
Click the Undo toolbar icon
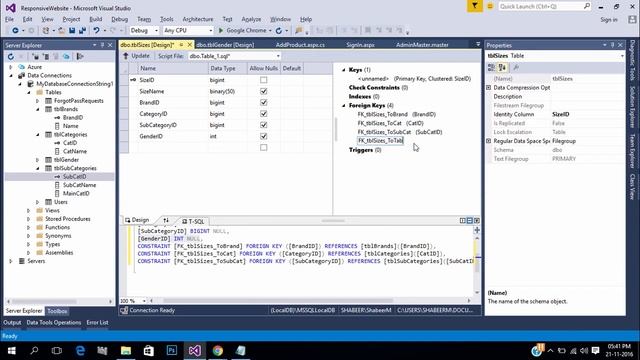[96, 31]
